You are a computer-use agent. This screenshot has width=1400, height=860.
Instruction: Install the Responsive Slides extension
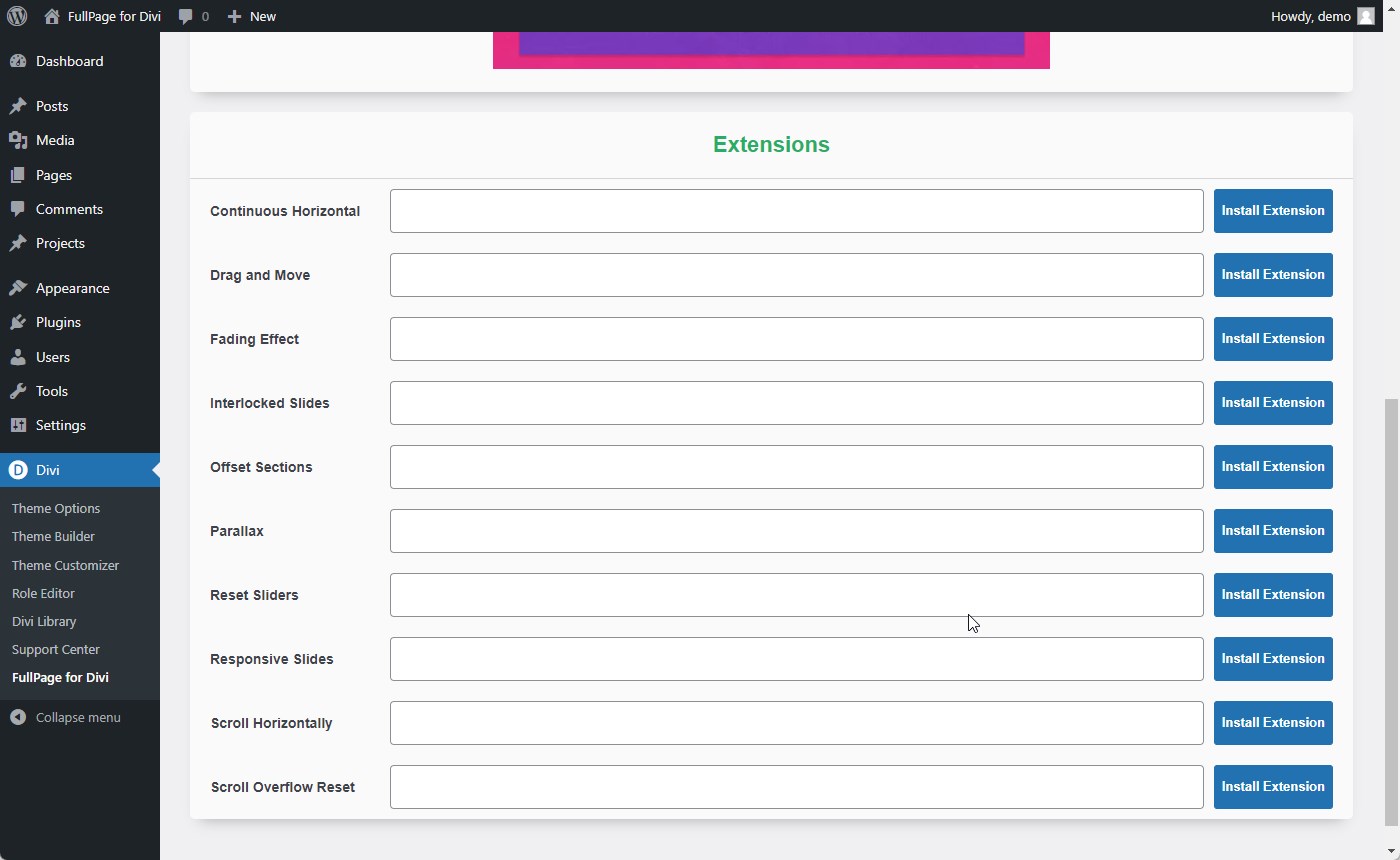(x=1273, y=659)
